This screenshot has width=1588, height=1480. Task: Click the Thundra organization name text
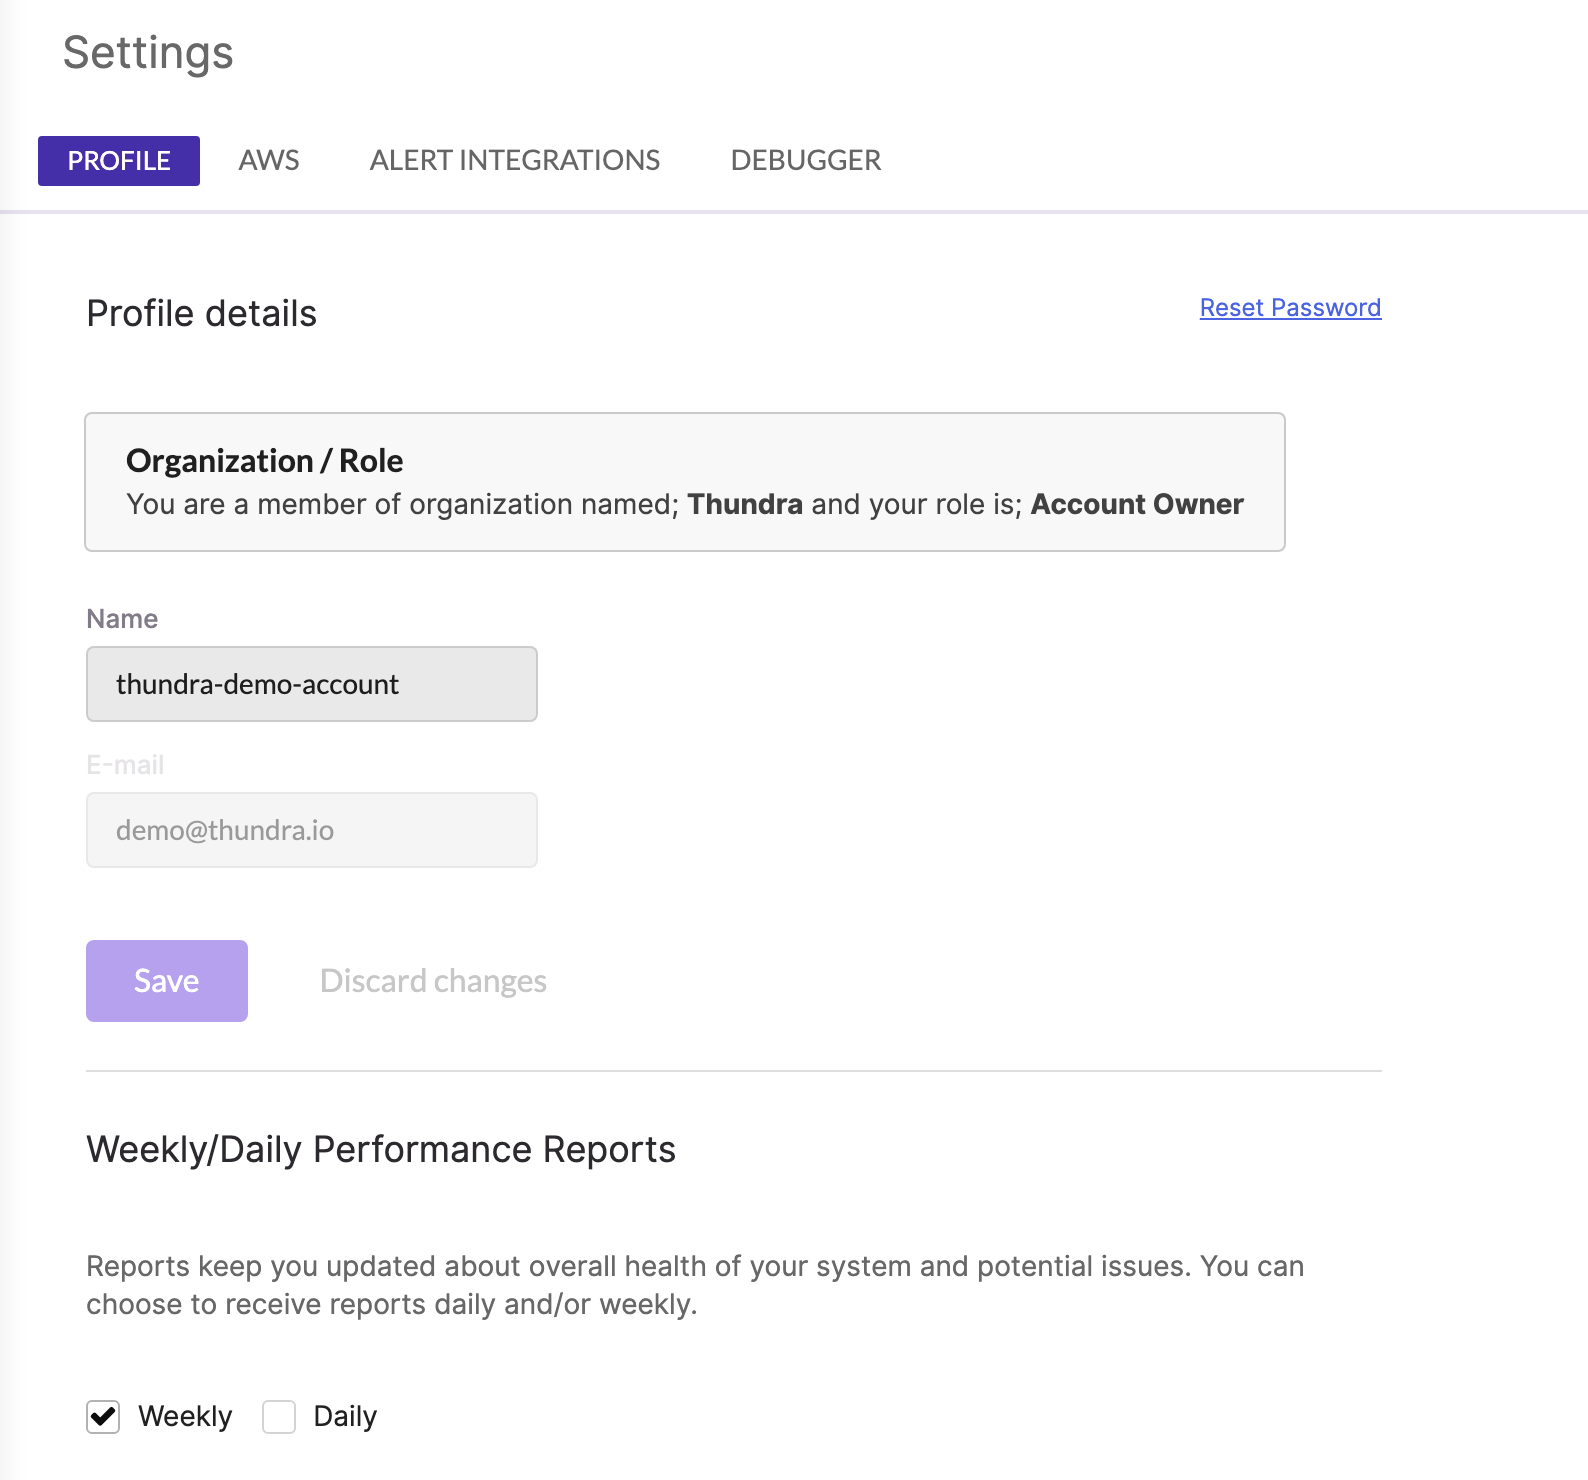click(745, 504)
